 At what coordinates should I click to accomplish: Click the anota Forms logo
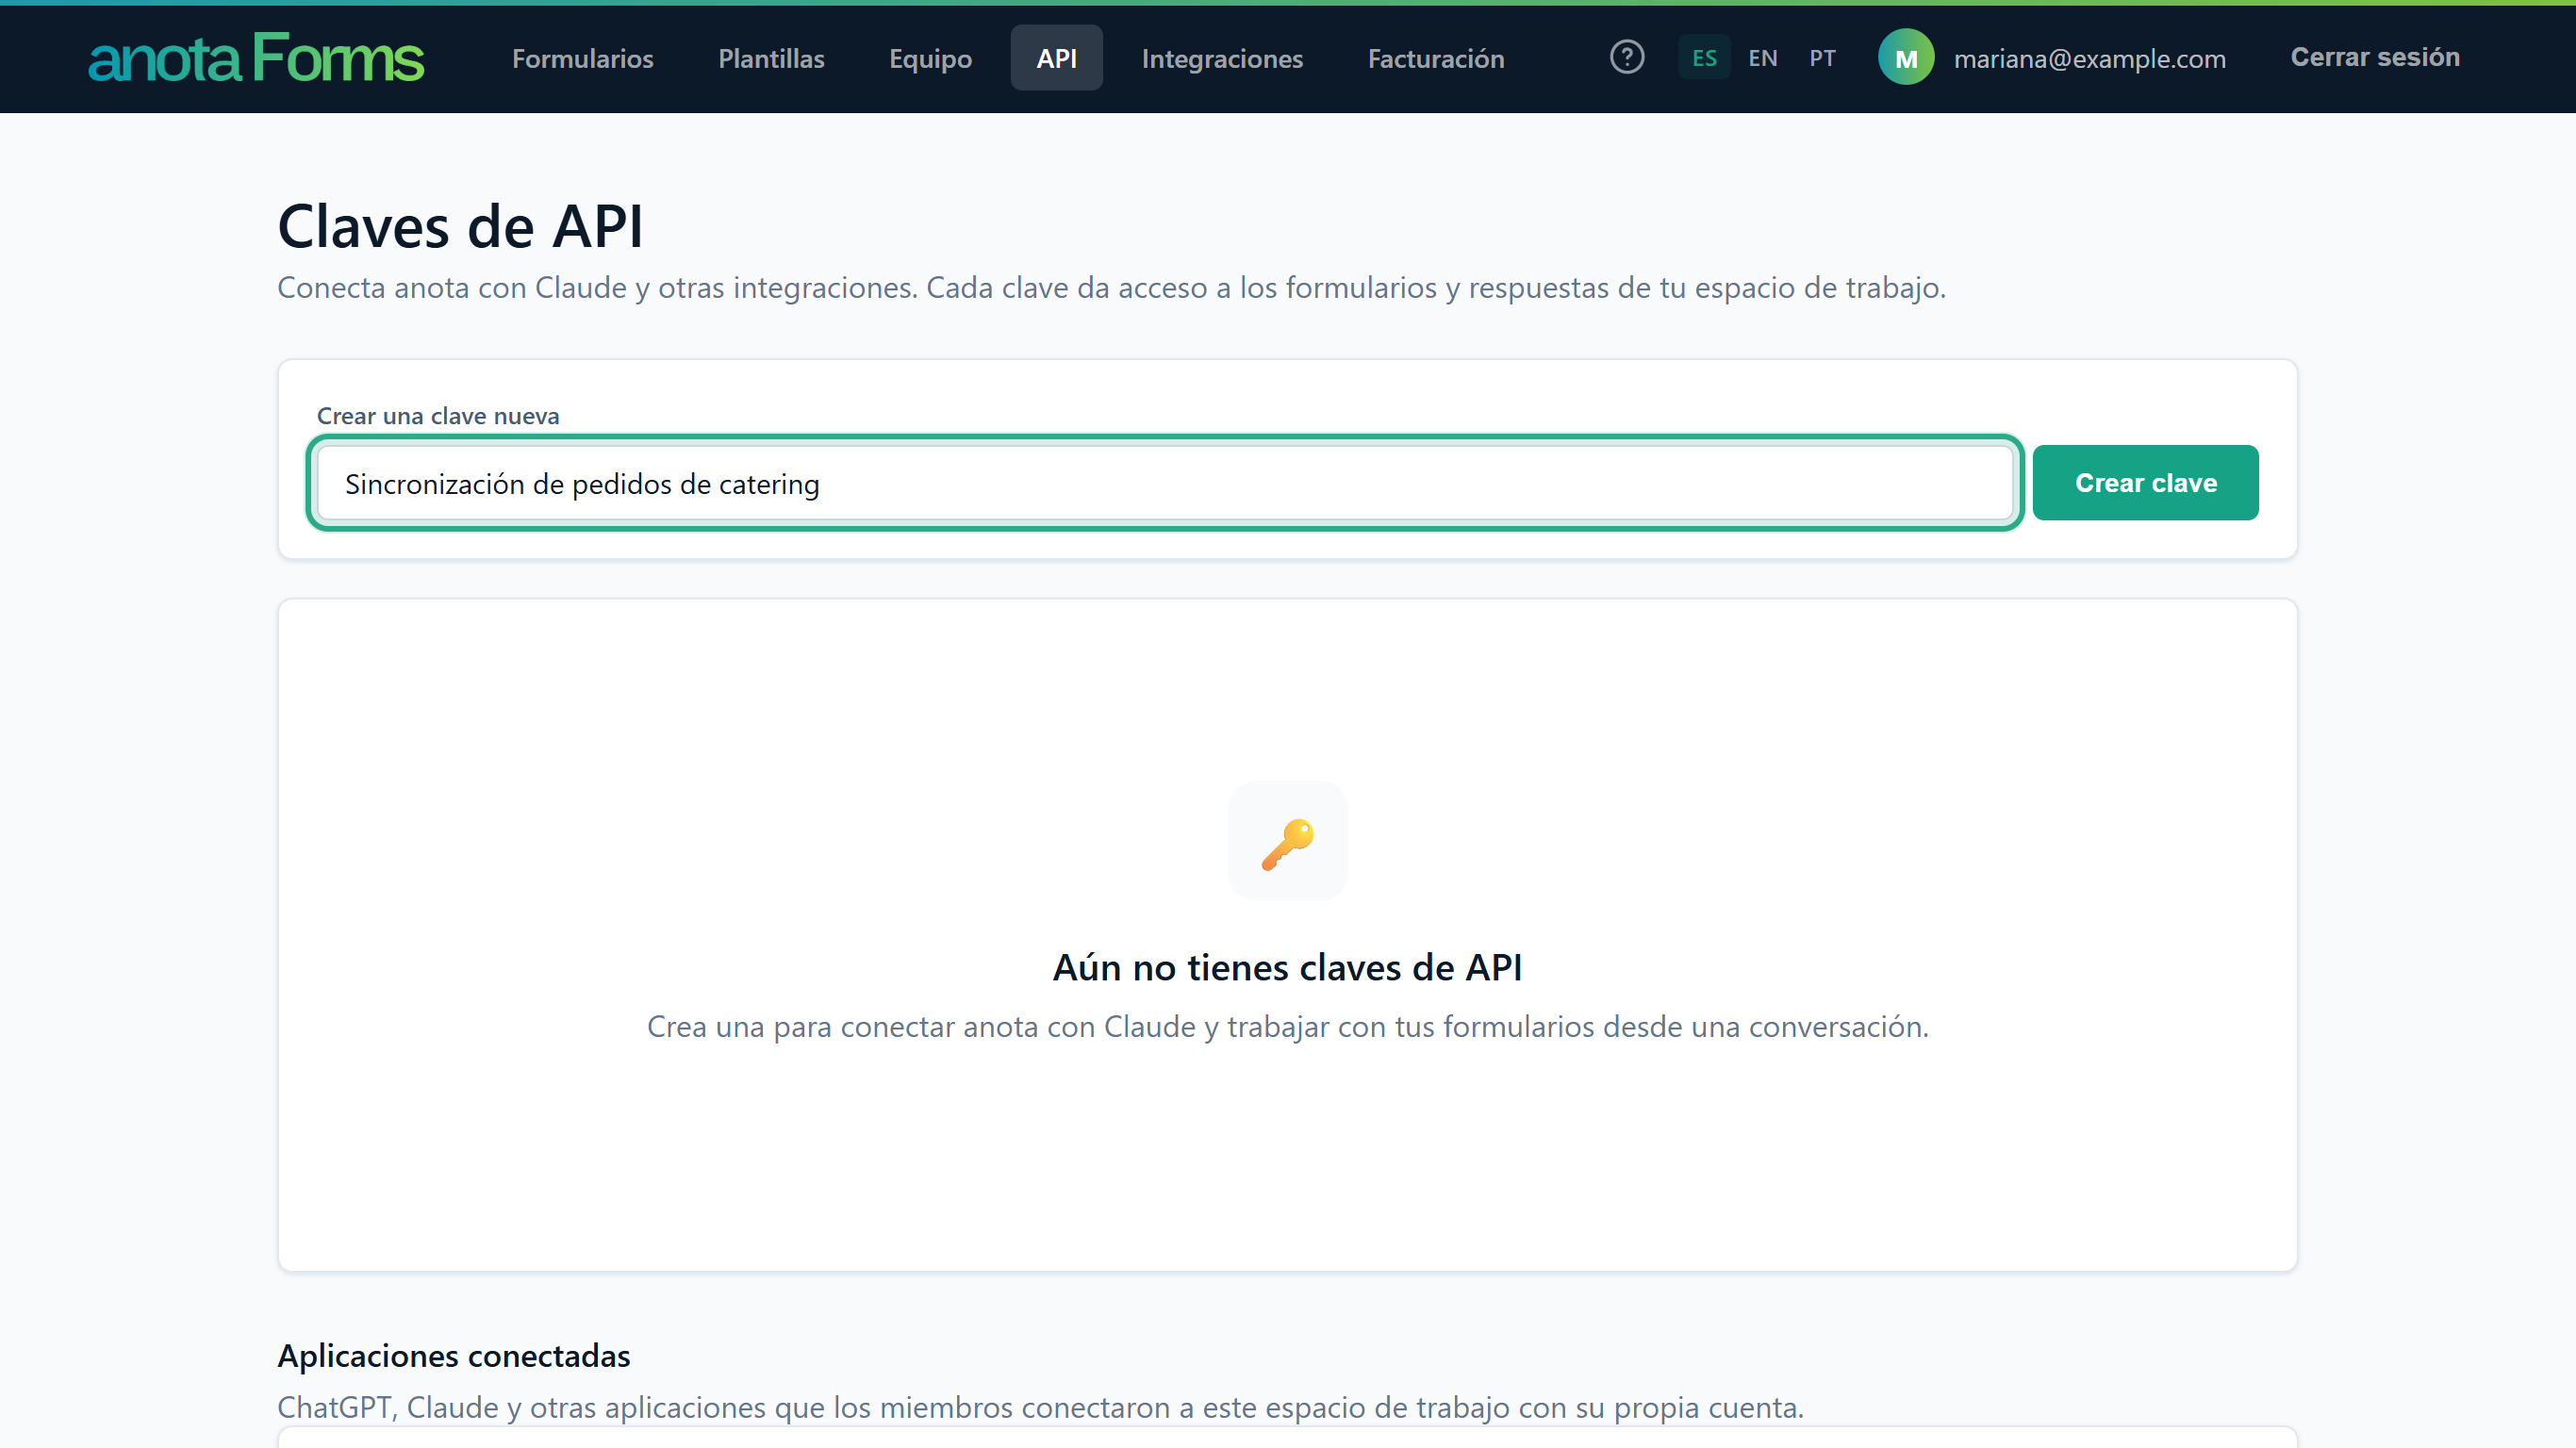pyautogui.click(x=257, y=58)
